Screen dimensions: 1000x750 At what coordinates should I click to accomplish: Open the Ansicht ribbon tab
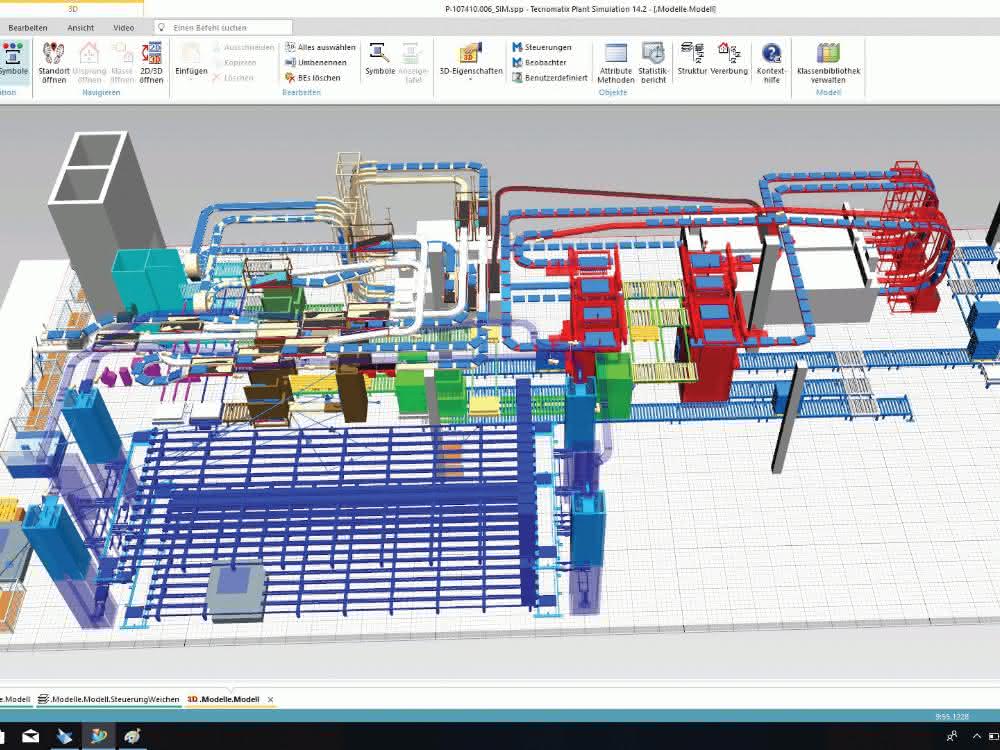pyautogui.click(x=80, y=27)
